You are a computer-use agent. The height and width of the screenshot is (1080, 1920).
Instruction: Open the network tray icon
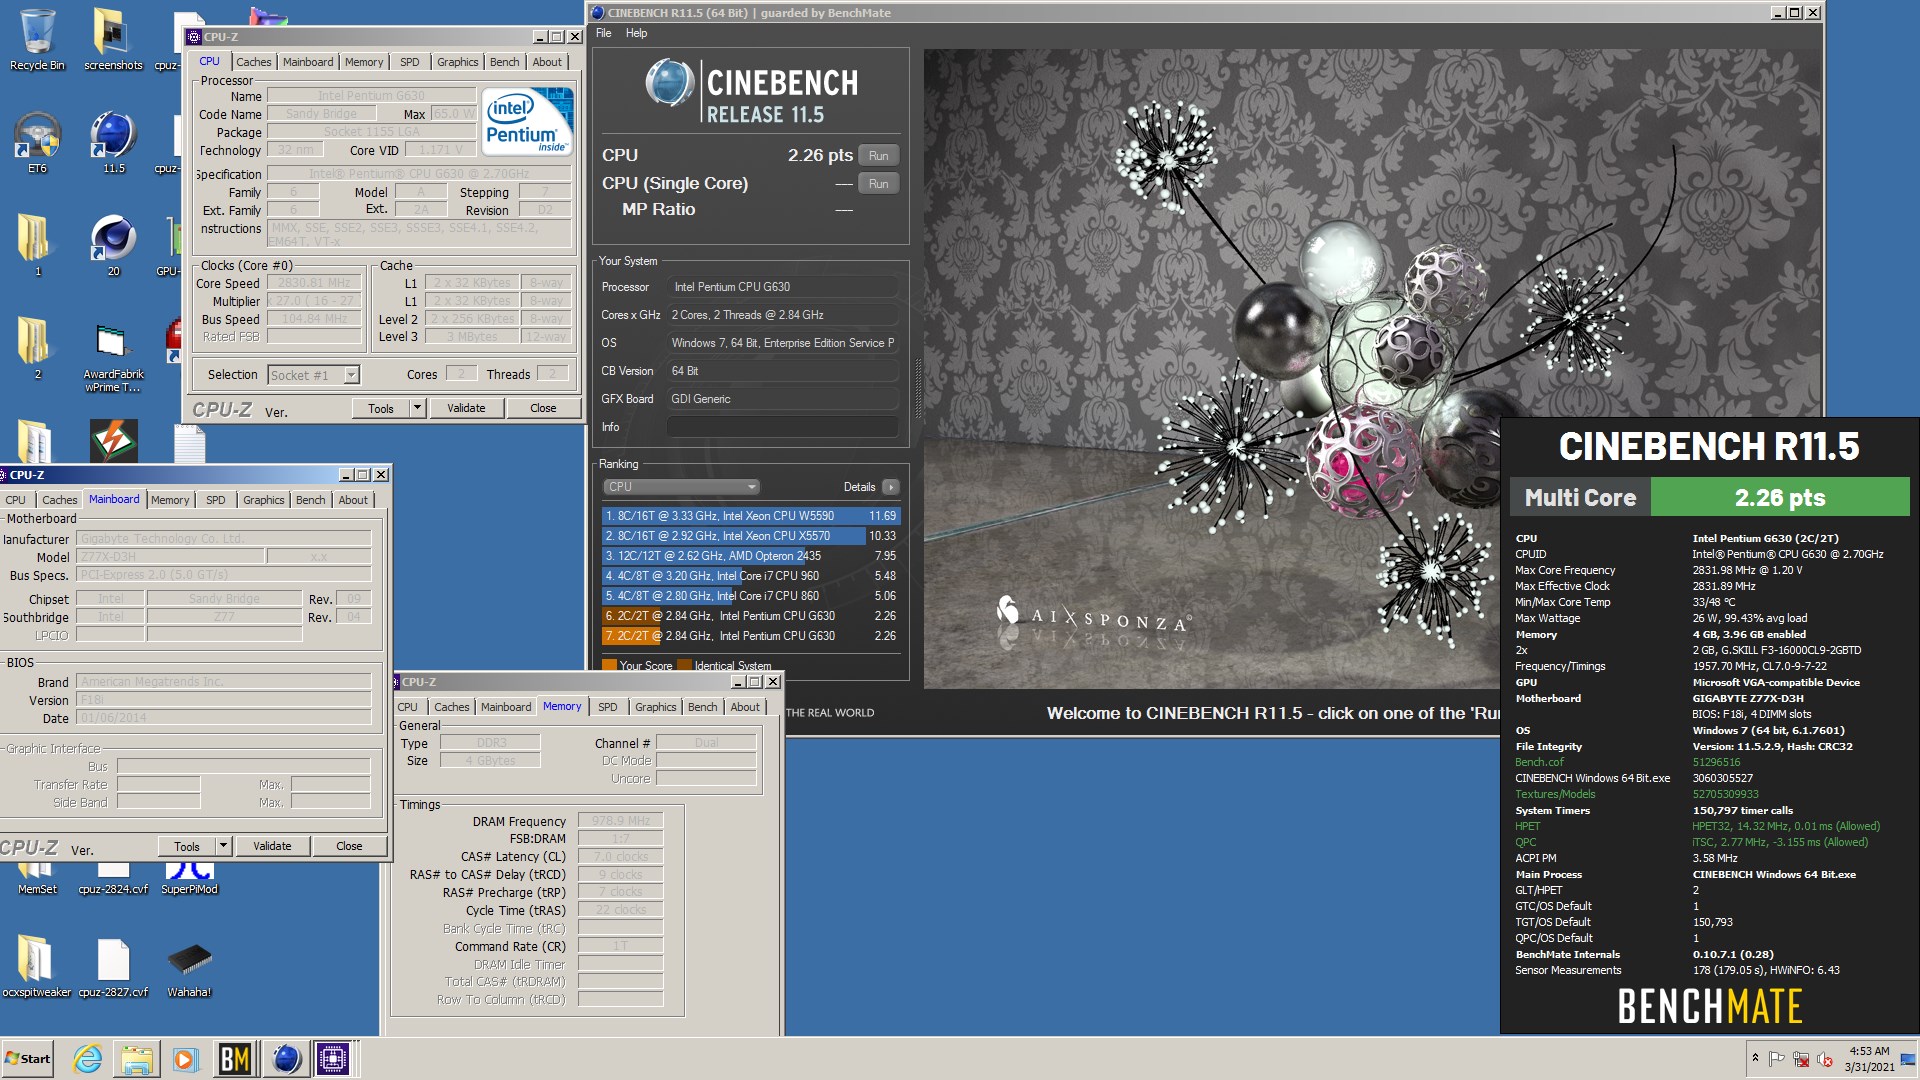tap(1800, 1059)
